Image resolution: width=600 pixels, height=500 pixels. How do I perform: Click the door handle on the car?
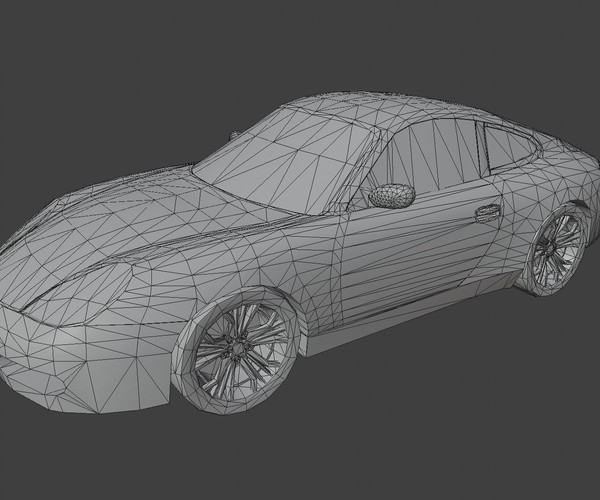click(488, 212)
